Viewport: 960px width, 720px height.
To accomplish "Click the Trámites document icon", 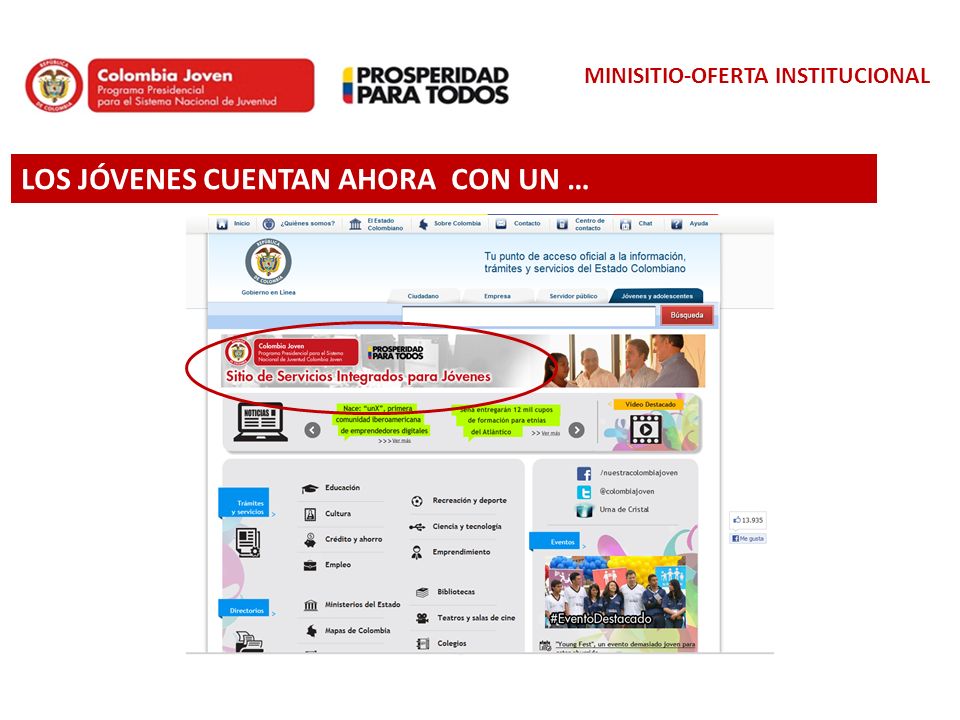I will 248,543.
